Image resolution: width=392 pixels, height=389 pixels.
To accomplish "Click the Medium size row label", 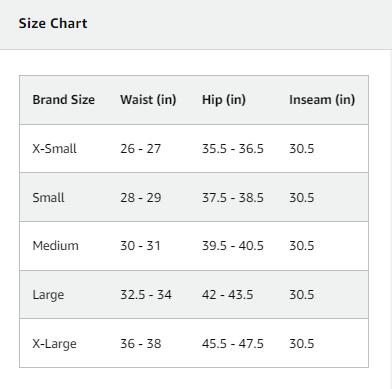I will tap(55, 246).
